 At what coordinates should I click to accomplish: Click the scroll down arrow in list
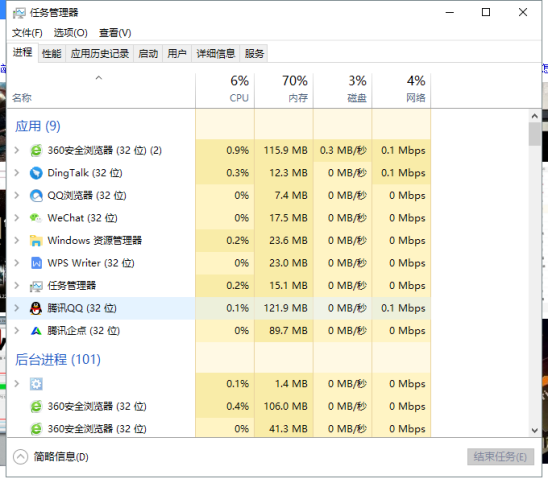point(534,431)
